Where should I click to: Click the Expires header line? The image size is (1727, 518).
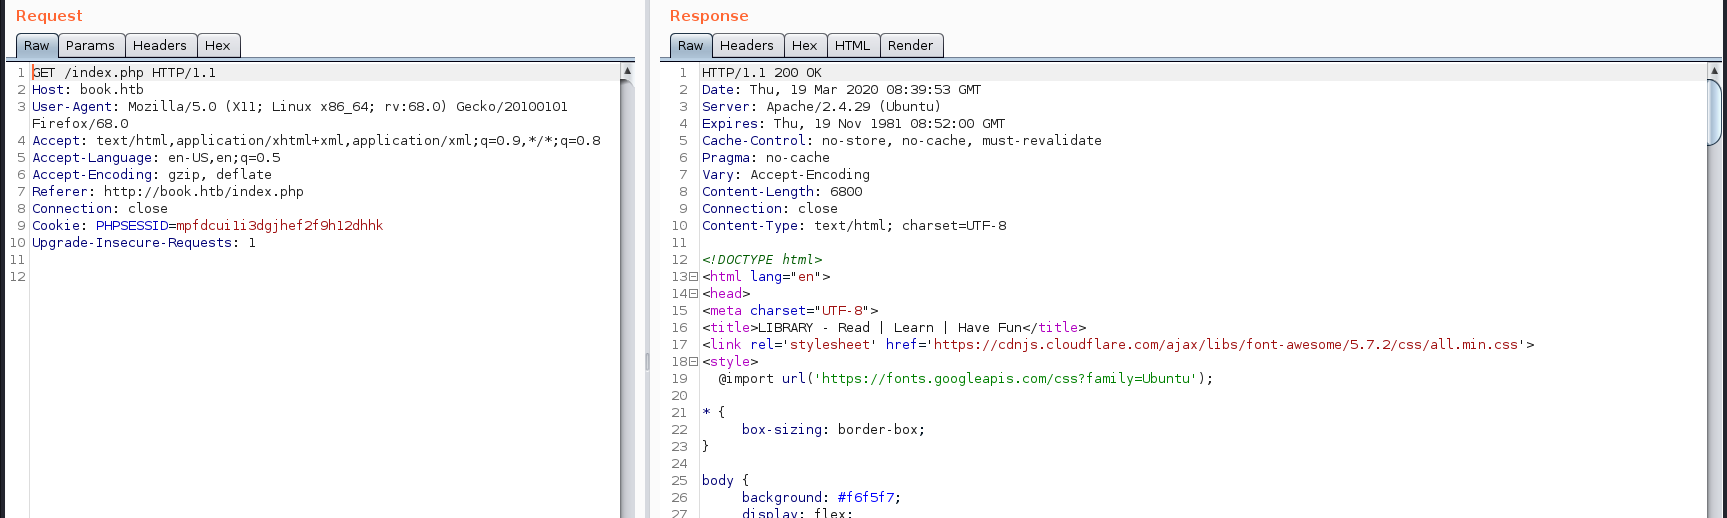[x=854, y=124]
